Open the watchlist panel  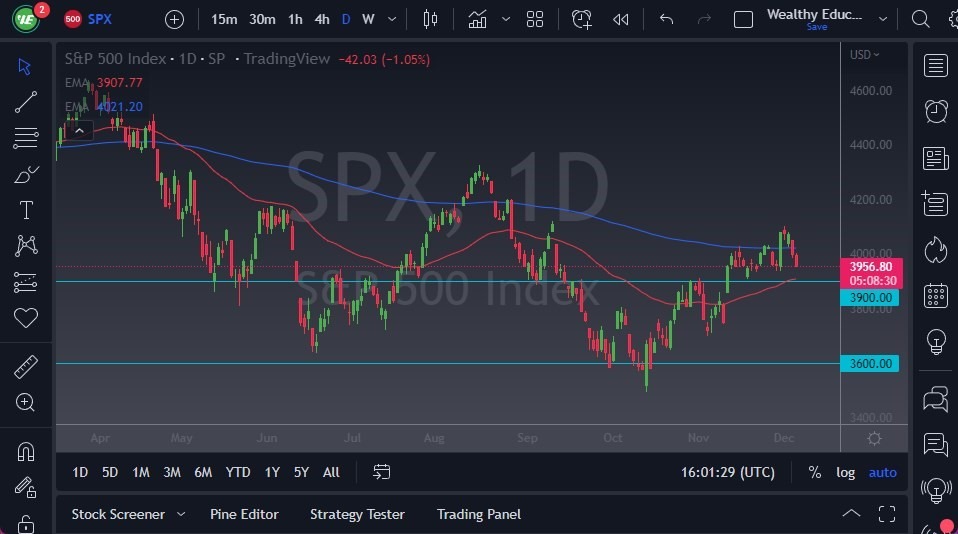[935, 65]
